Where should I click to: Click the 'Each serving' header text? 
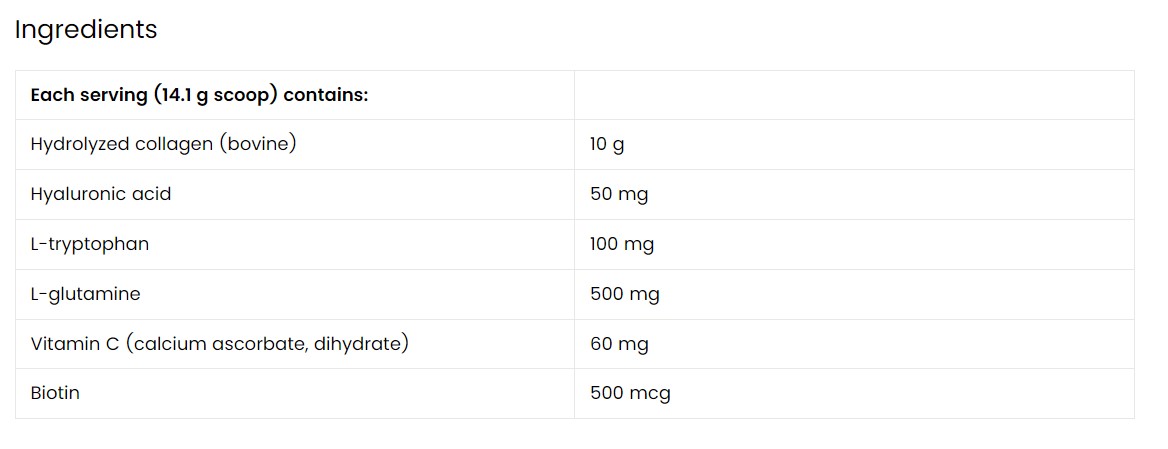point(88,95)
